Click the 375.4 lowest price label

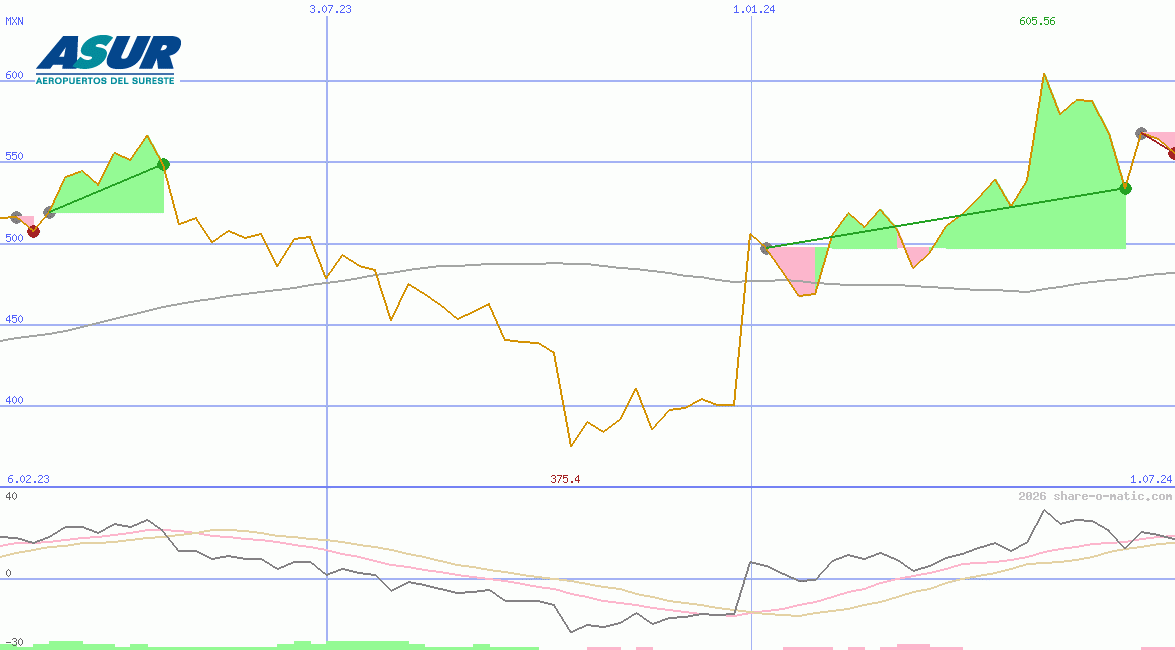[x=565, y=479]
